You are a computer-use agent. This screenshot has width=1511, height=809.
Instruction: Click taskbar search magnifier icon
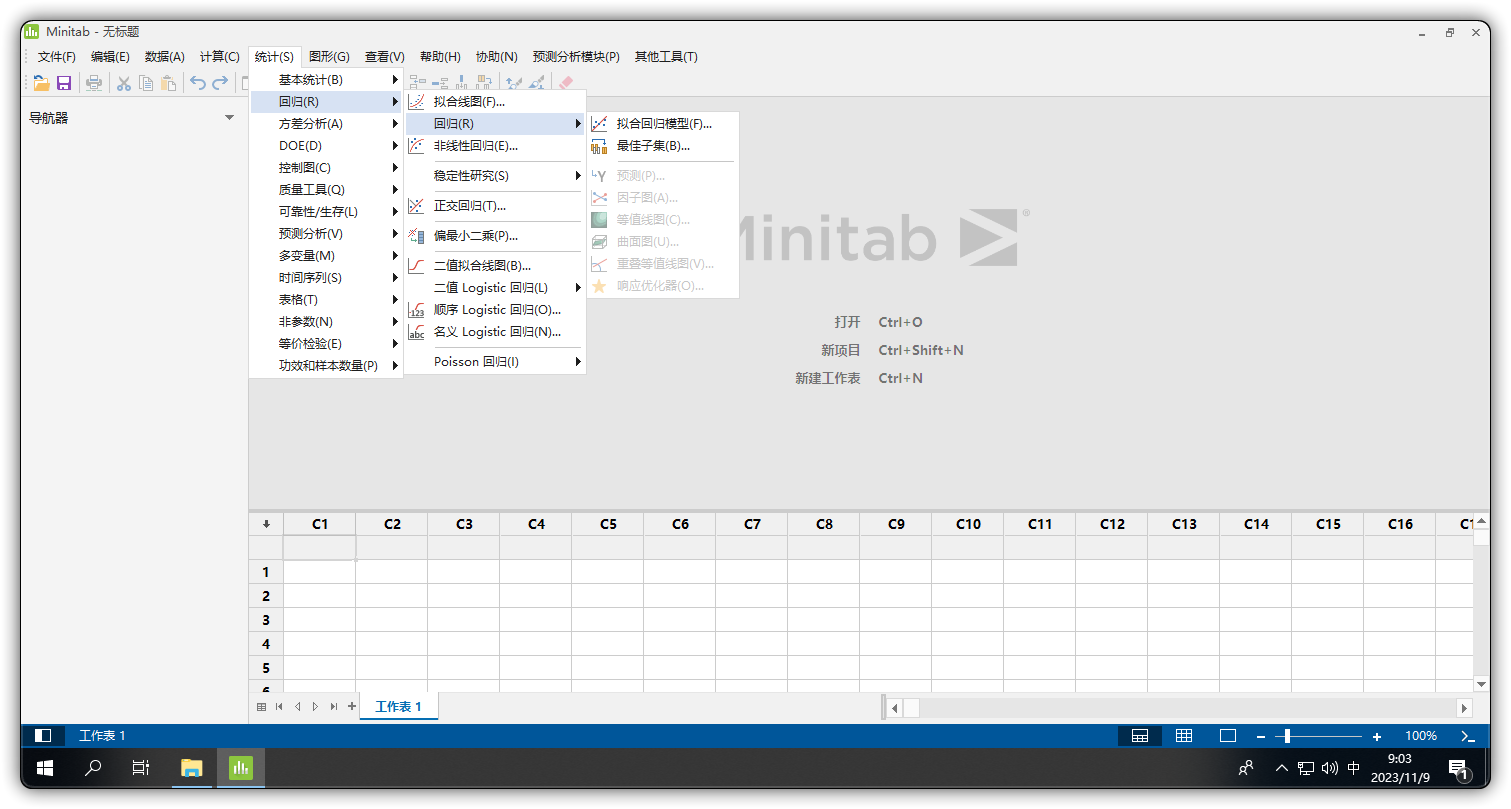tap(93, 768)
